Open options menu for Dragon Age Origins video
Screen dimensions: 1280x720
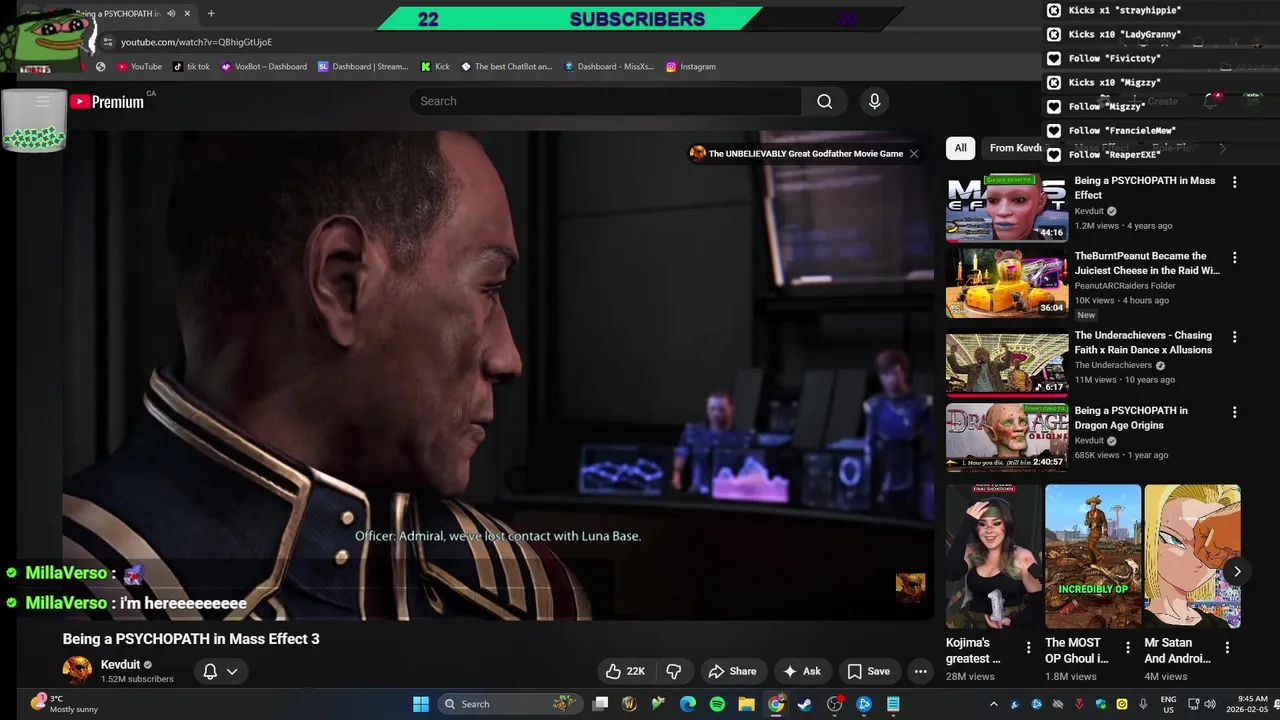pos(1234,412)
